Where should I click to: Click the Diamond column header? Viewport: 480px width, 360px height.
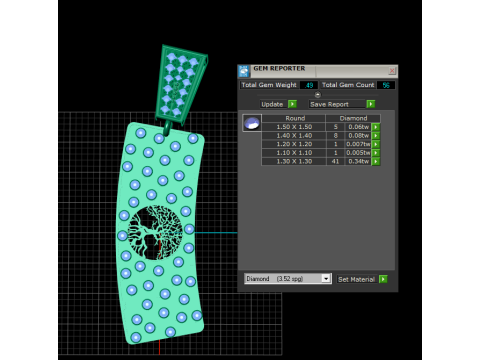coord(353,118)
